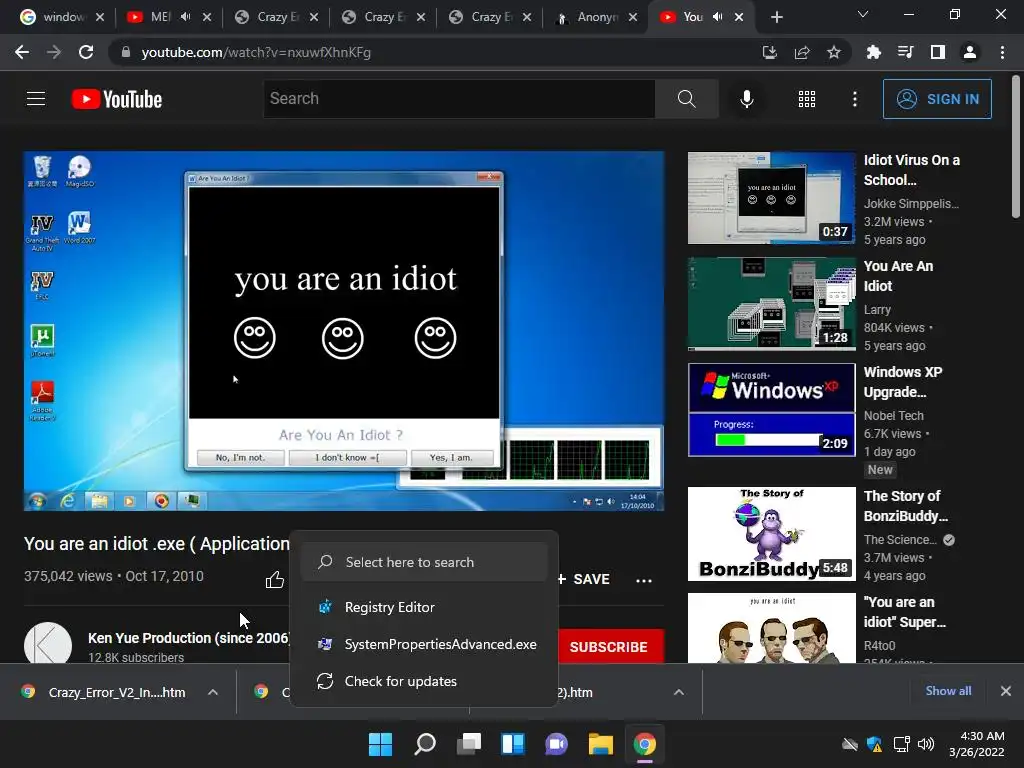Open the YouTube hamburger guide menu
1024x768 pixels.
point(36,99)
